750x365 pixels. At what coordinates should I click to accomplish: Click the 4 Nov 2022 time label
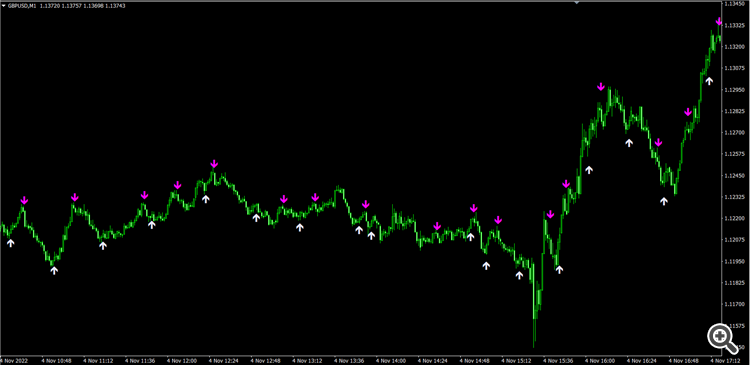pyautogui.click(x=13, y=361)
